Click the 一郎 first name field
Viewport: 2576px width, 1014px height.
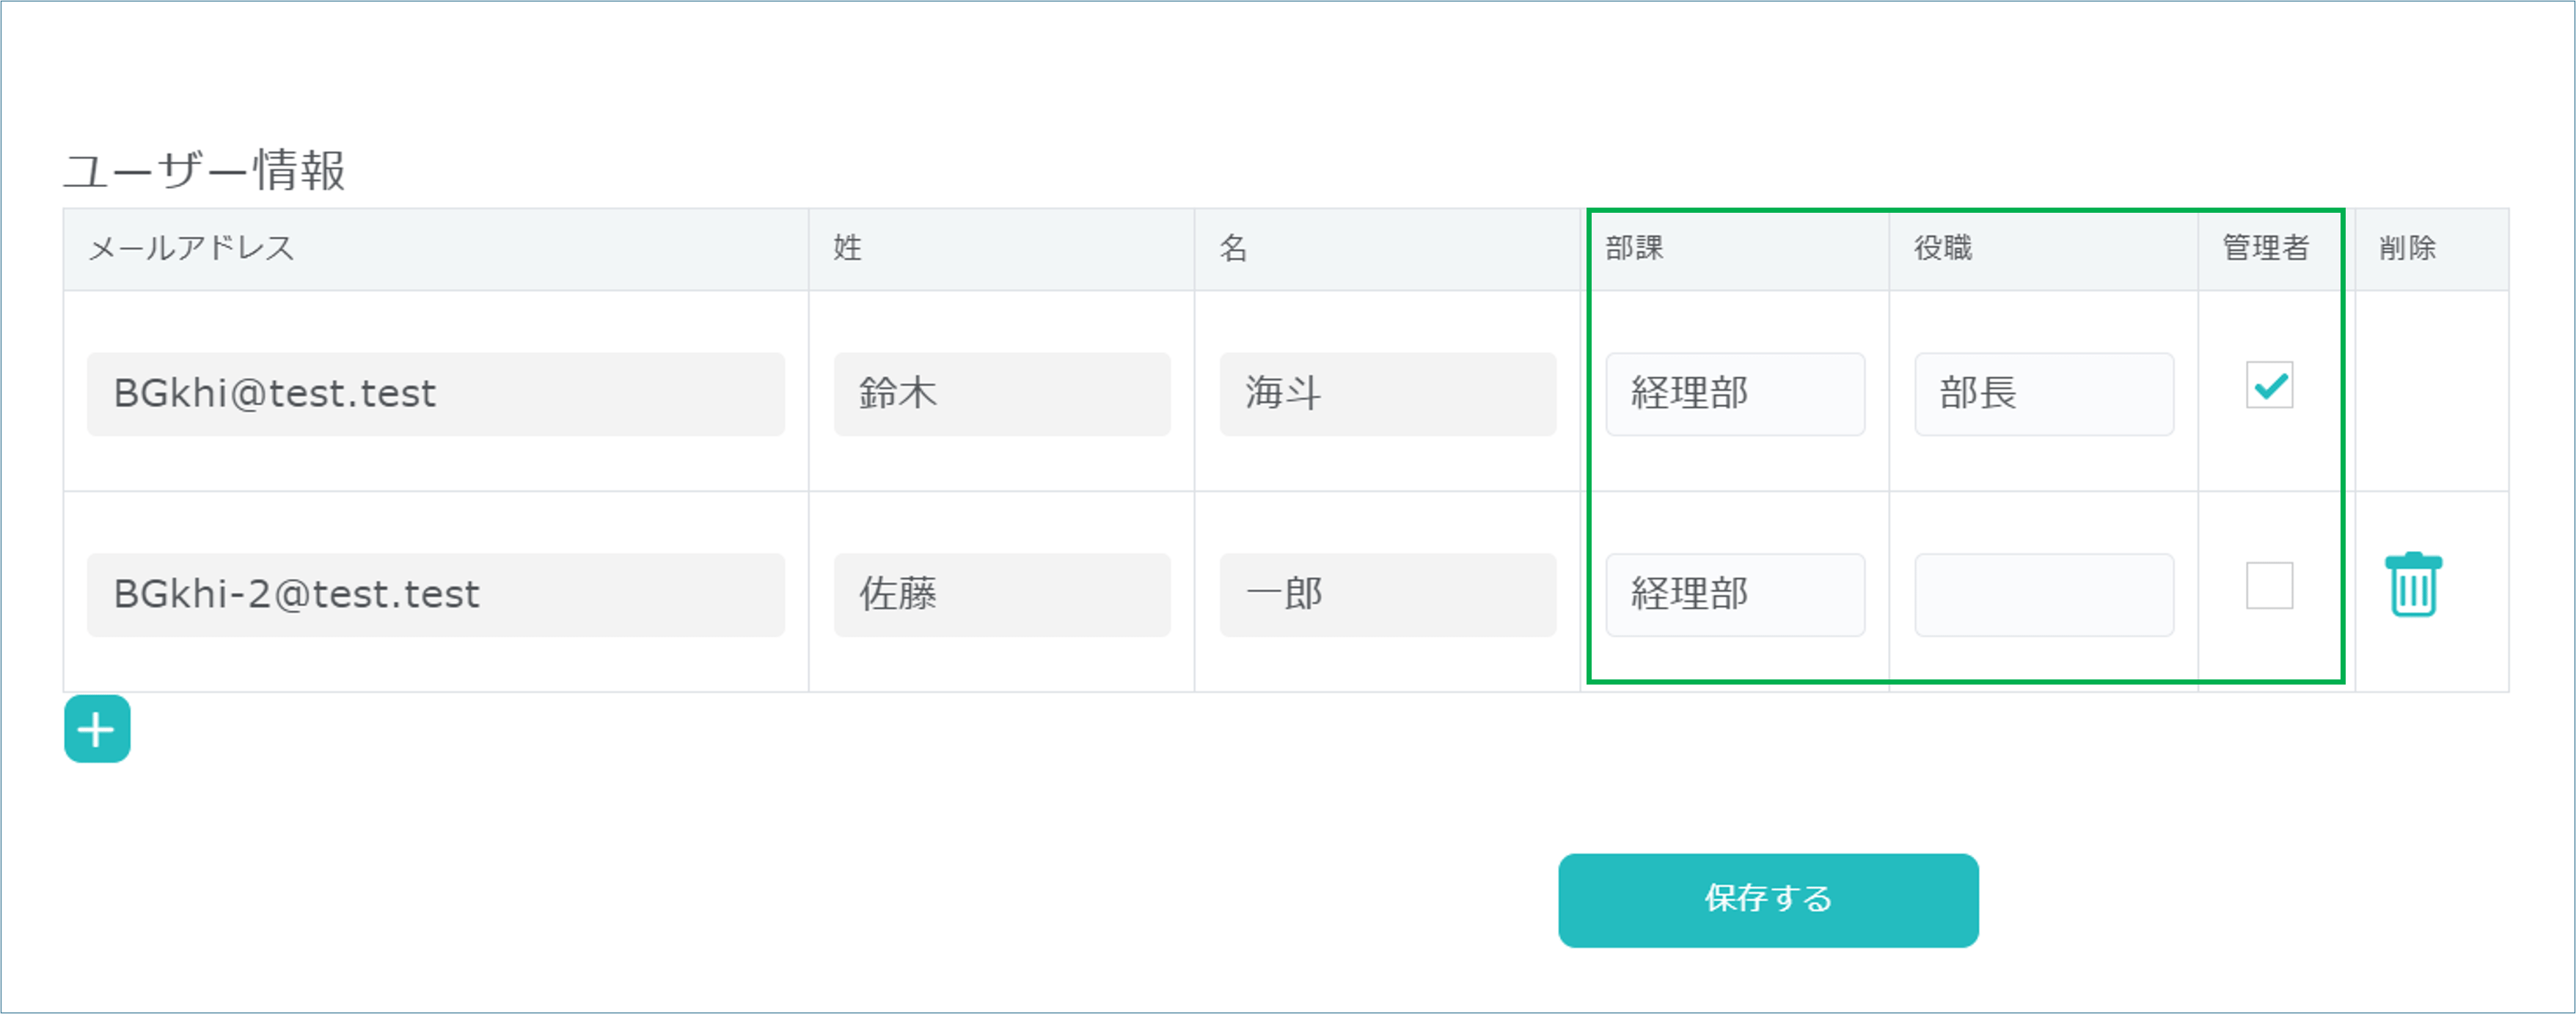pos(1387,595)
